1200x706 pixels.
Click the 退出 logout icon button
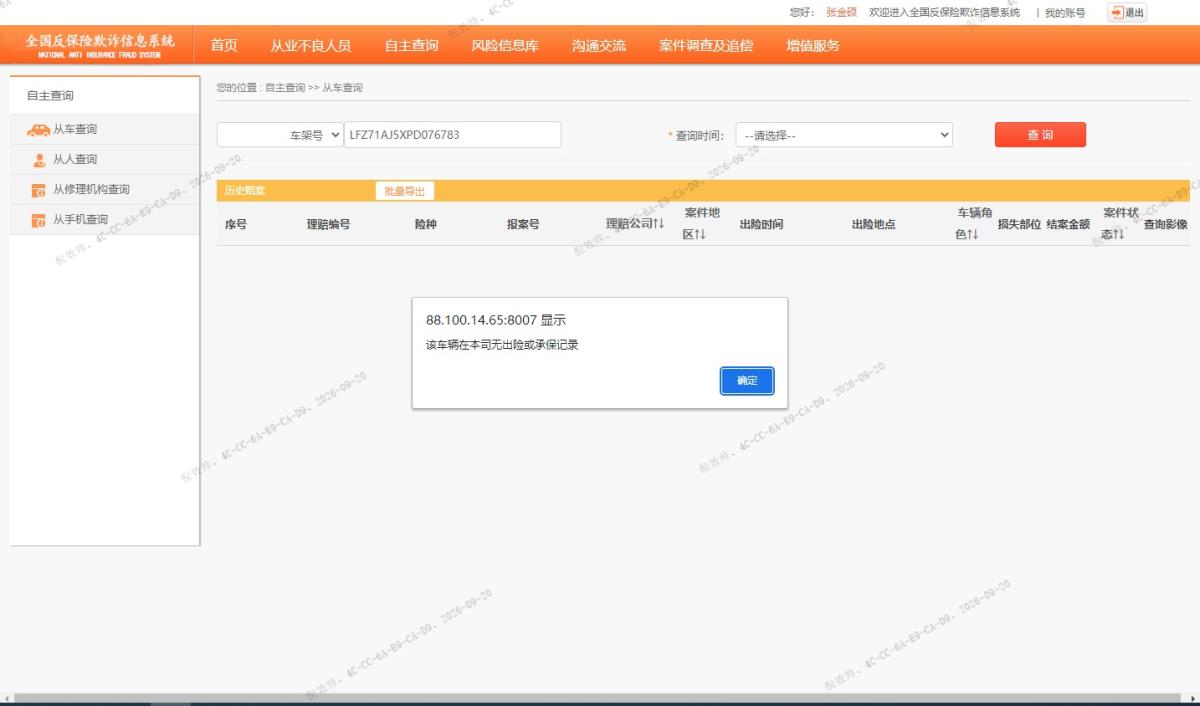(x=1127, y=13)
